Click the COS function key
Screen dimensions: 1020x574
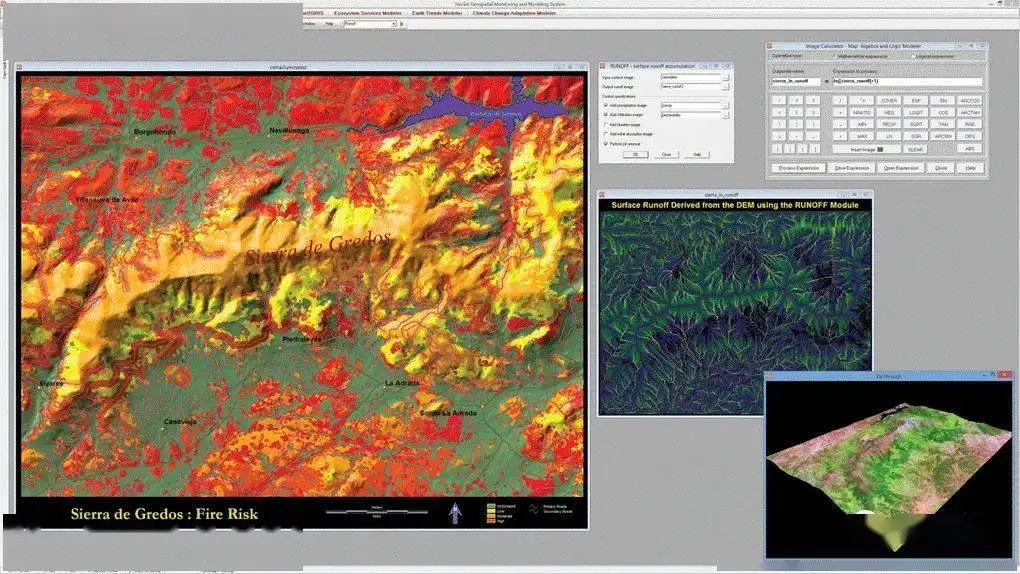[x=943, y=113]
